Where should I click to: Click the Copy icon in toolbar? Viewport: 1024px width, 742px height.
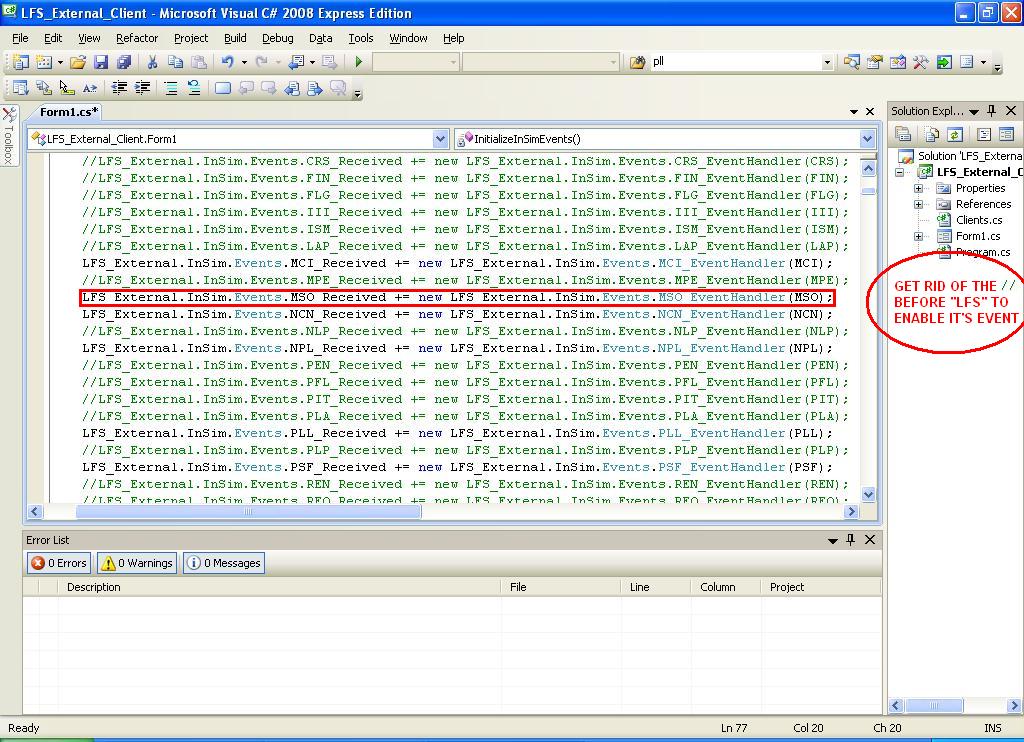175,62
